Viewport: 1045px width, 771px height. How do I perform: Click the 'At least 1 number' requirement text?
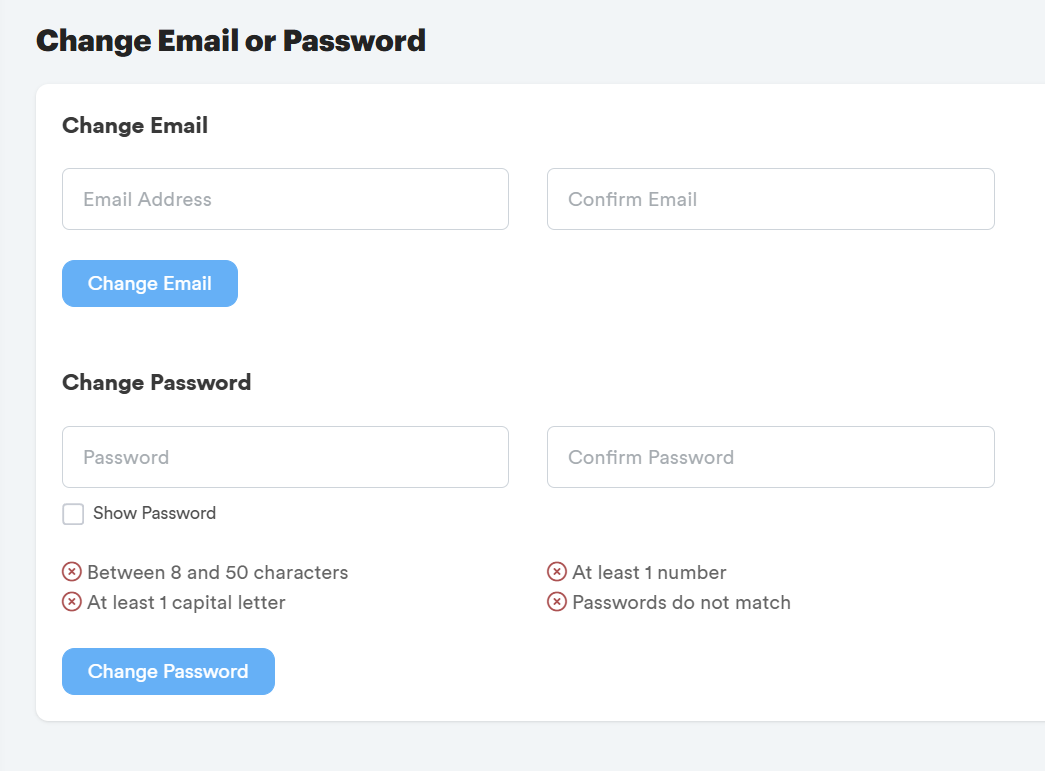click(649, 573)
